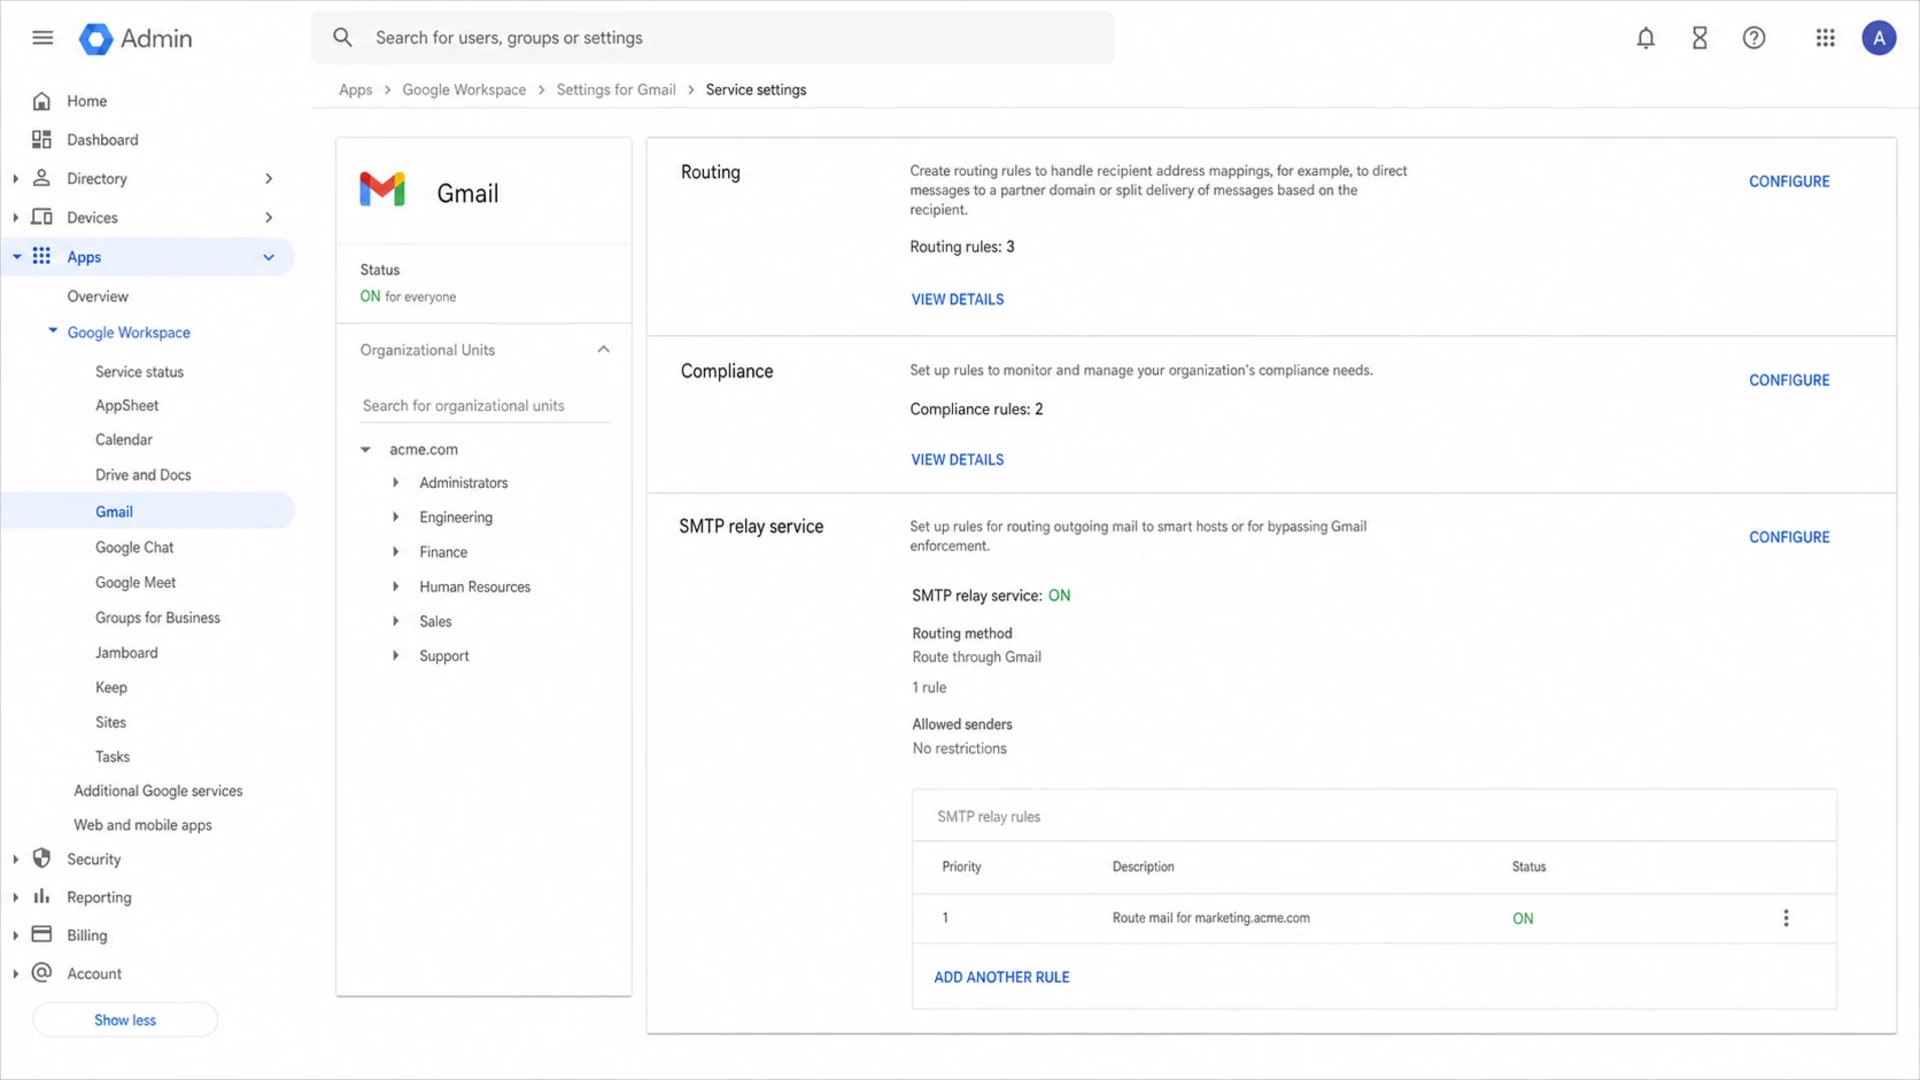Expand the Finance org unit arrow
The height and width of the screenshot is (1080, 1920).
396,552
